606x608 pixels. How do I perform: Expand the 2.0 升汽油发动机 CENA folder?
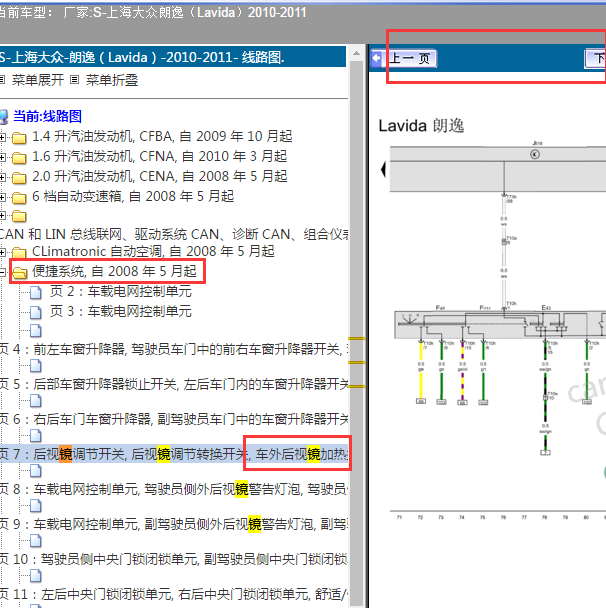2,178
